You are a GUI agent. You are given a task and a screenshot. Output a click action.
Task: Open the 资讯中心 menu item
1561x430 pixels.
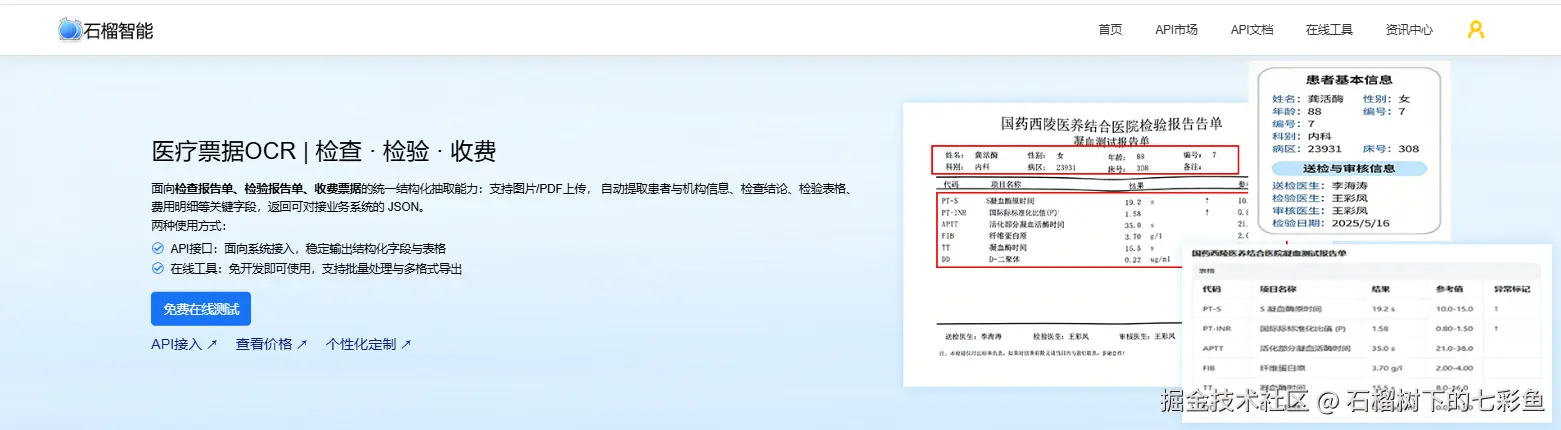(1409, 30)
